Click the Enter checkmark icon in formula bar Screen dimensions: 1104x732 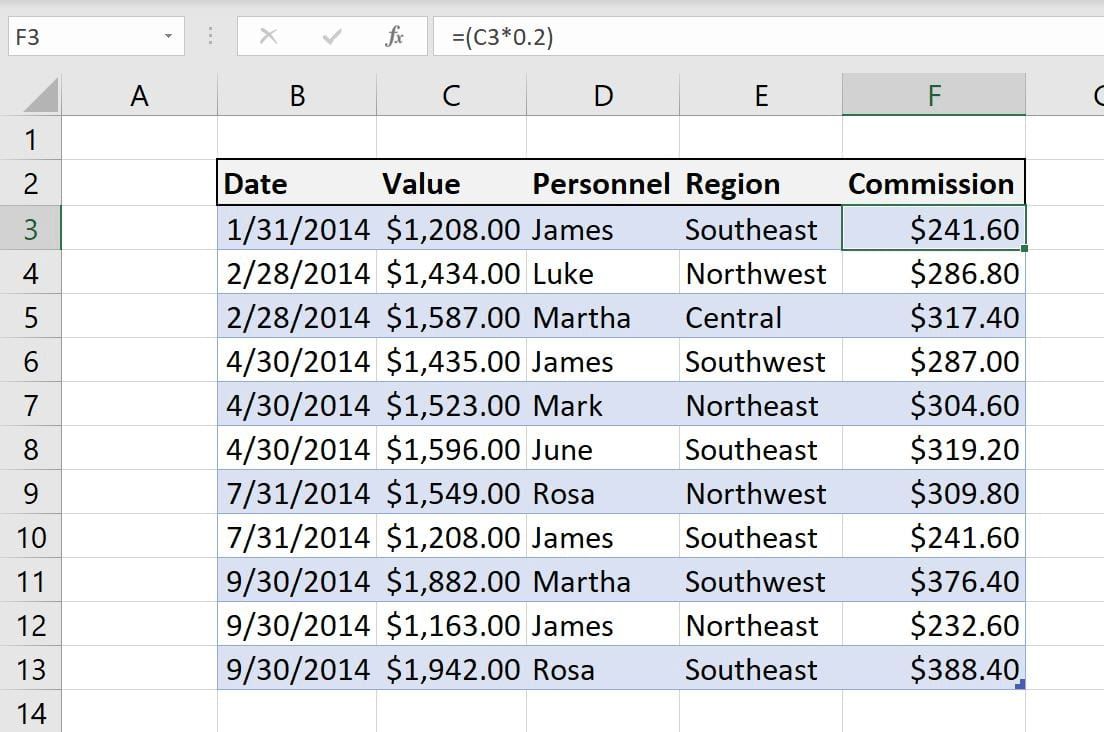click(331, 36)
